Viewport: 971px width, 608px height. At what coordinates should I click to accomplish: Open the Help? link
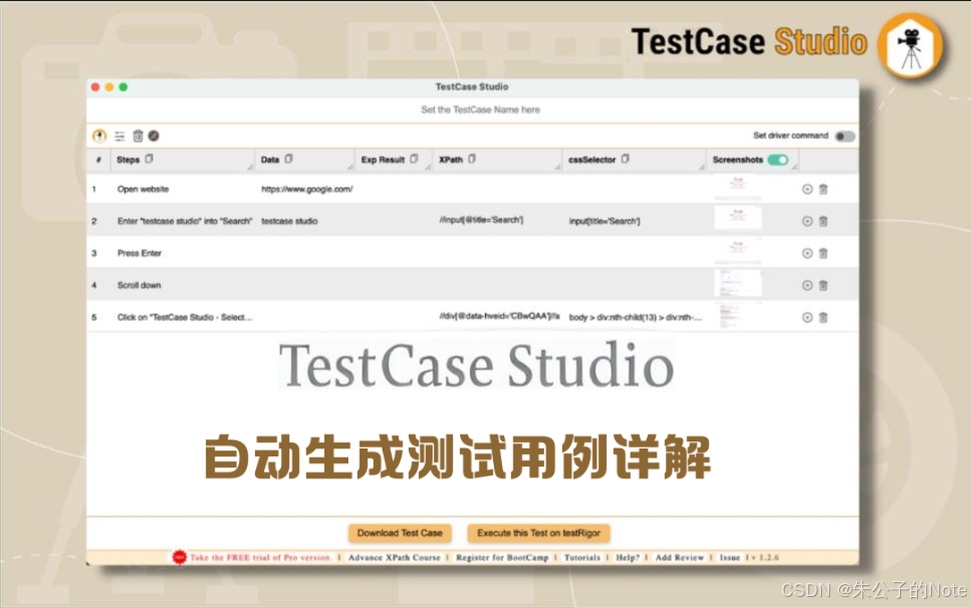point(627,557)
